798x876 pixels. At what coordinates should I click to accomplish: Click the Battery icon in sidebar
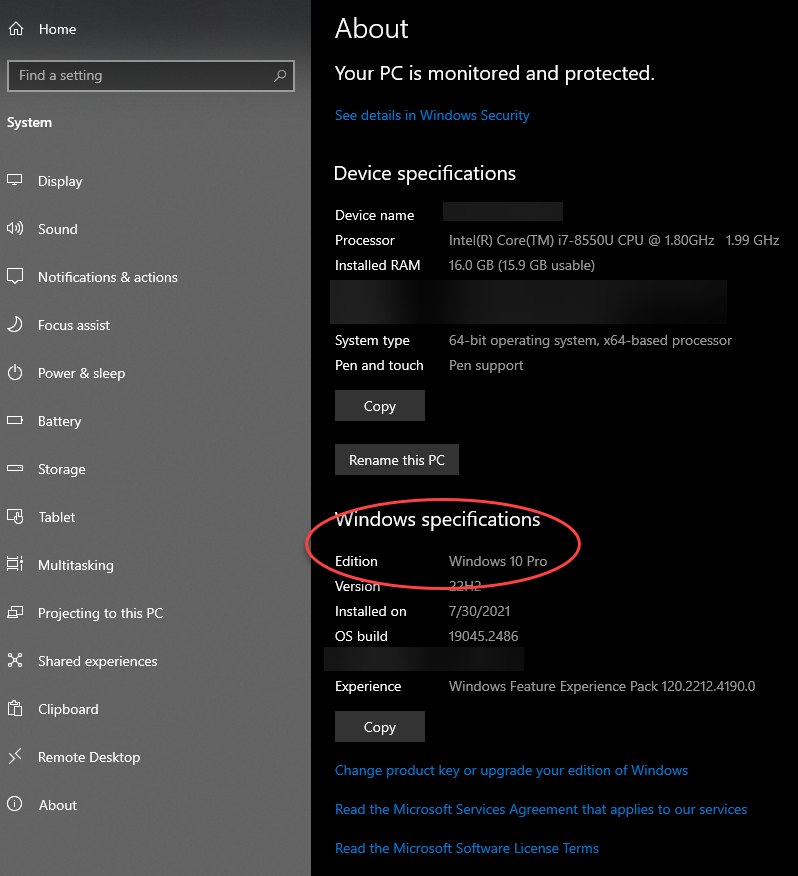(15, 420)
